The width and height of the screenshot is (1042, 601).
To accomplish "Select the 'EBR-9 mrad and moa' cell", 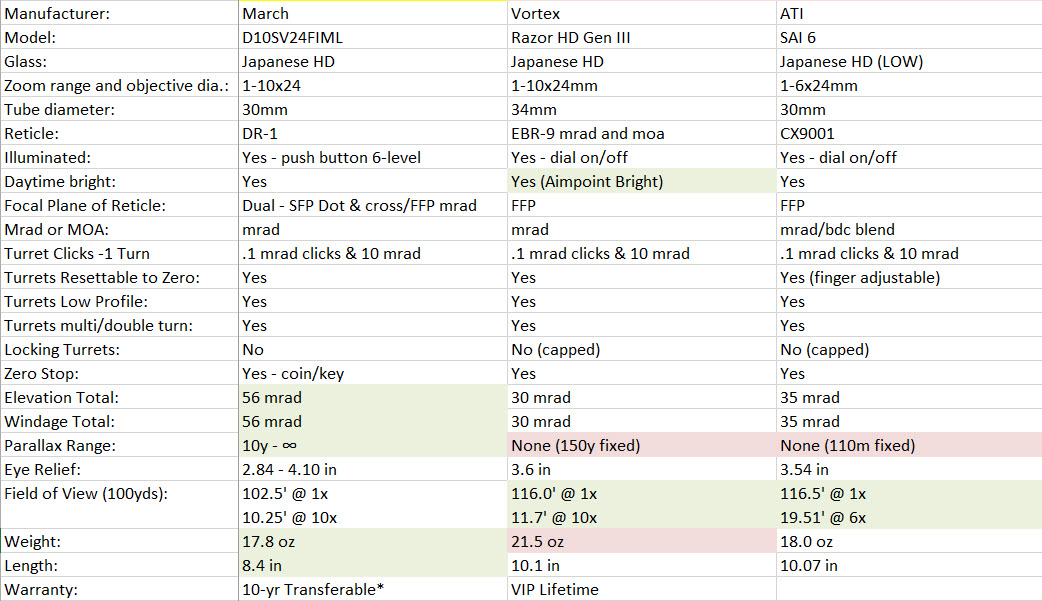I will click(642, 133).
